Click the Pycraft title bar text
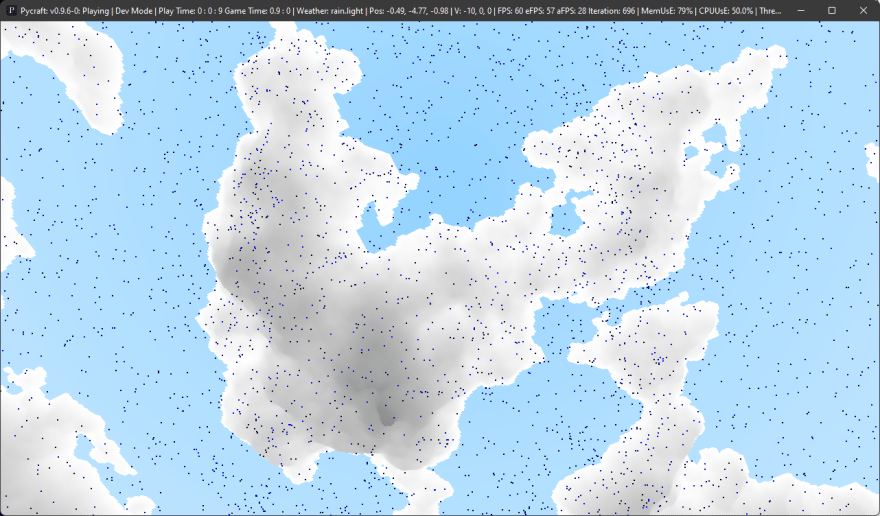Viewport: 880px width, 516px height. 401,11
